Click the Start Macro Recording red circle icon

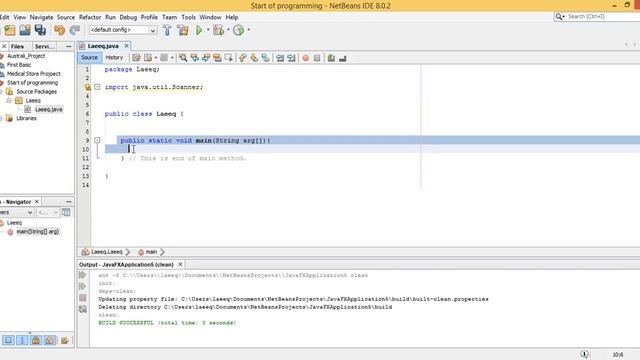tap(306, 58)
